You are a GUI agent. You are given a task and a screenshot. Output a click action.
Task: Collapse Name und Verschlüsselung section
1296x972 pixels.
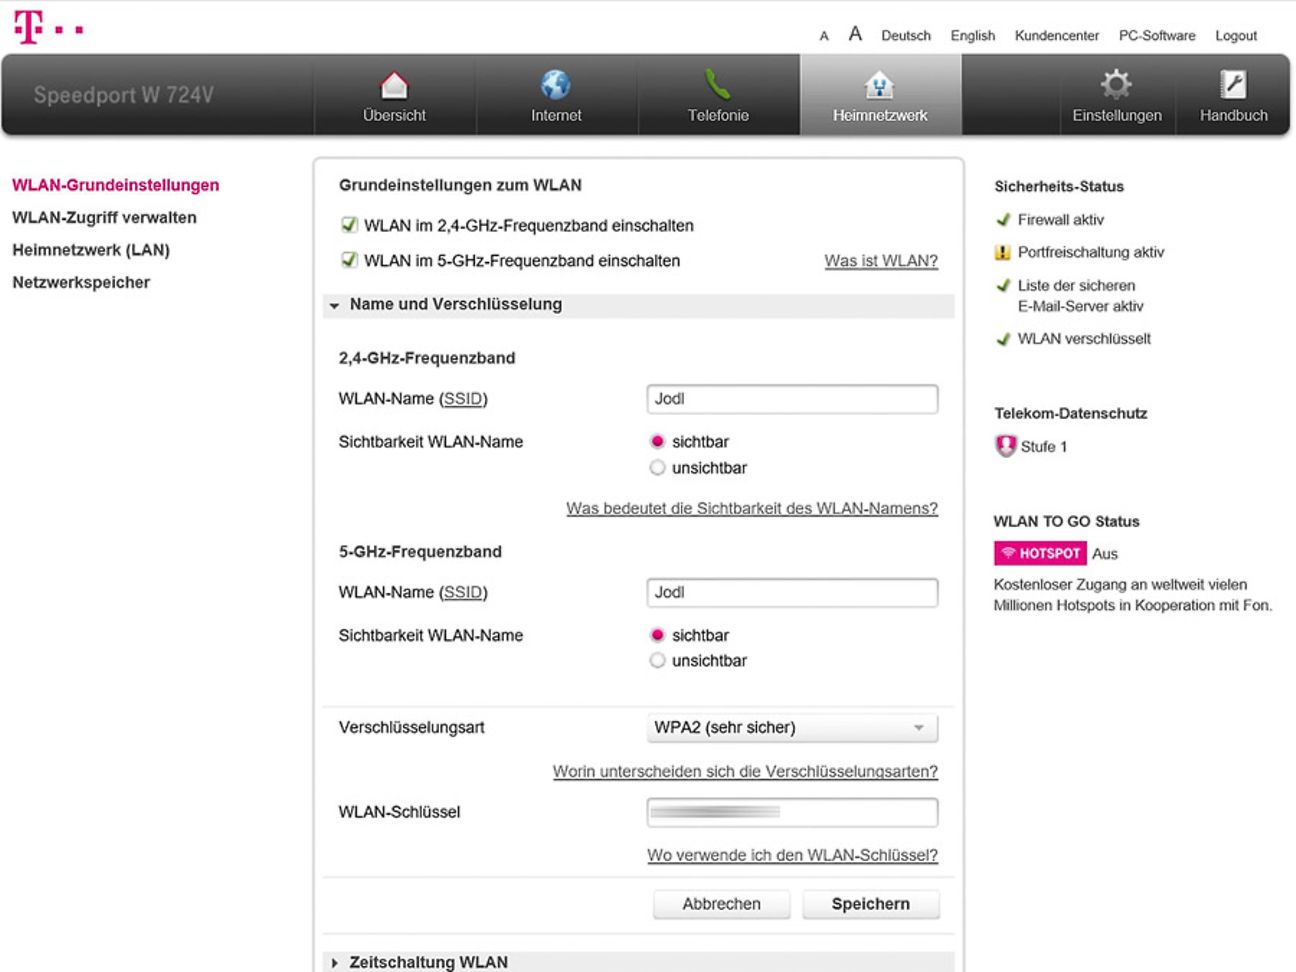pos(639,305)
